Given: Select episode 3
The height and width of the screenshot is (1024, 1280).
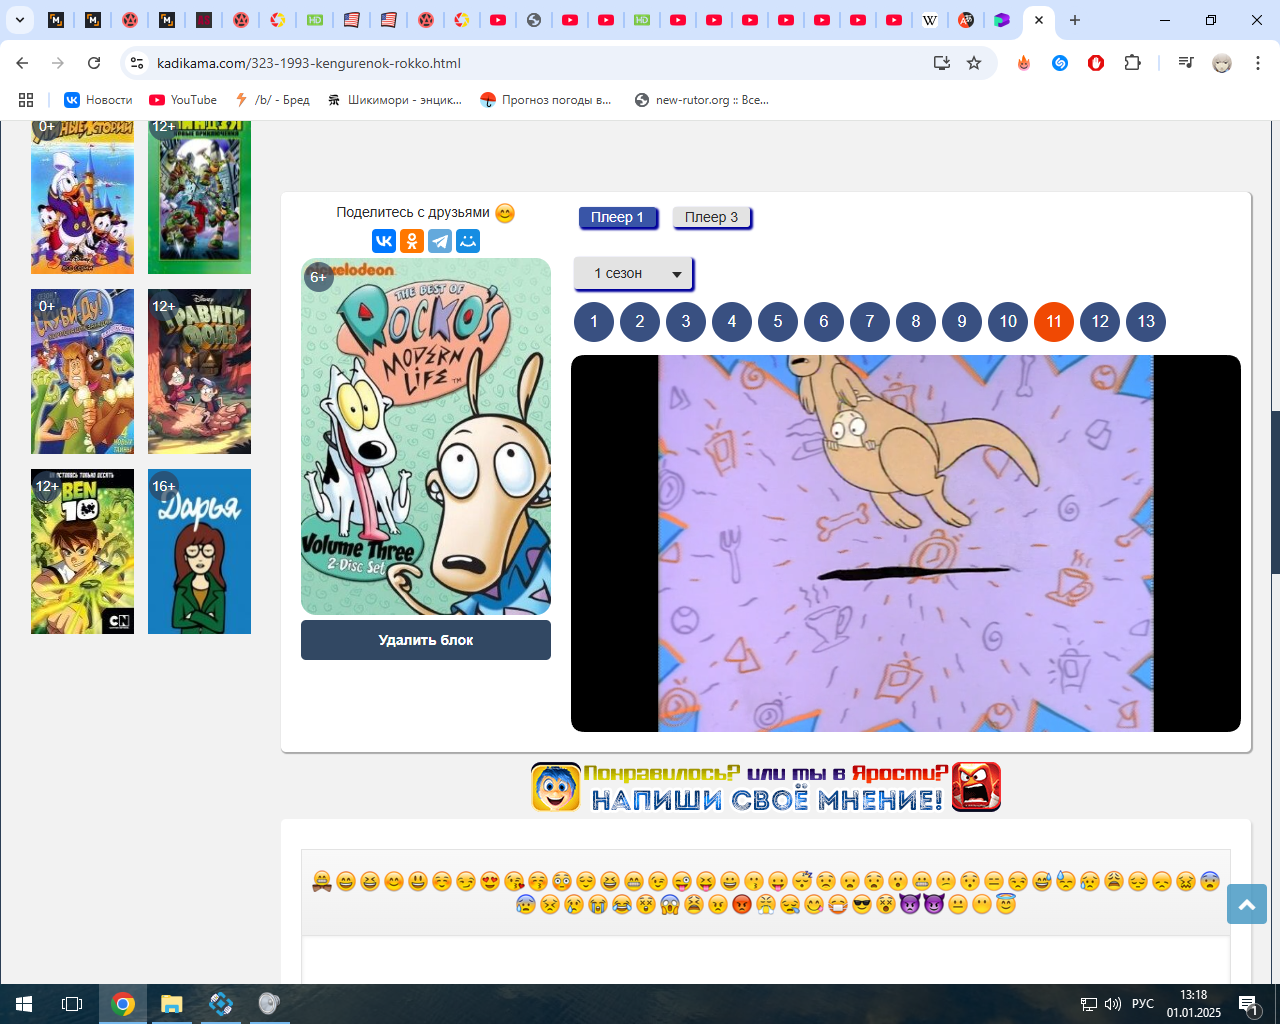Looking at the screenshot, I should click(x=686, y=321).
